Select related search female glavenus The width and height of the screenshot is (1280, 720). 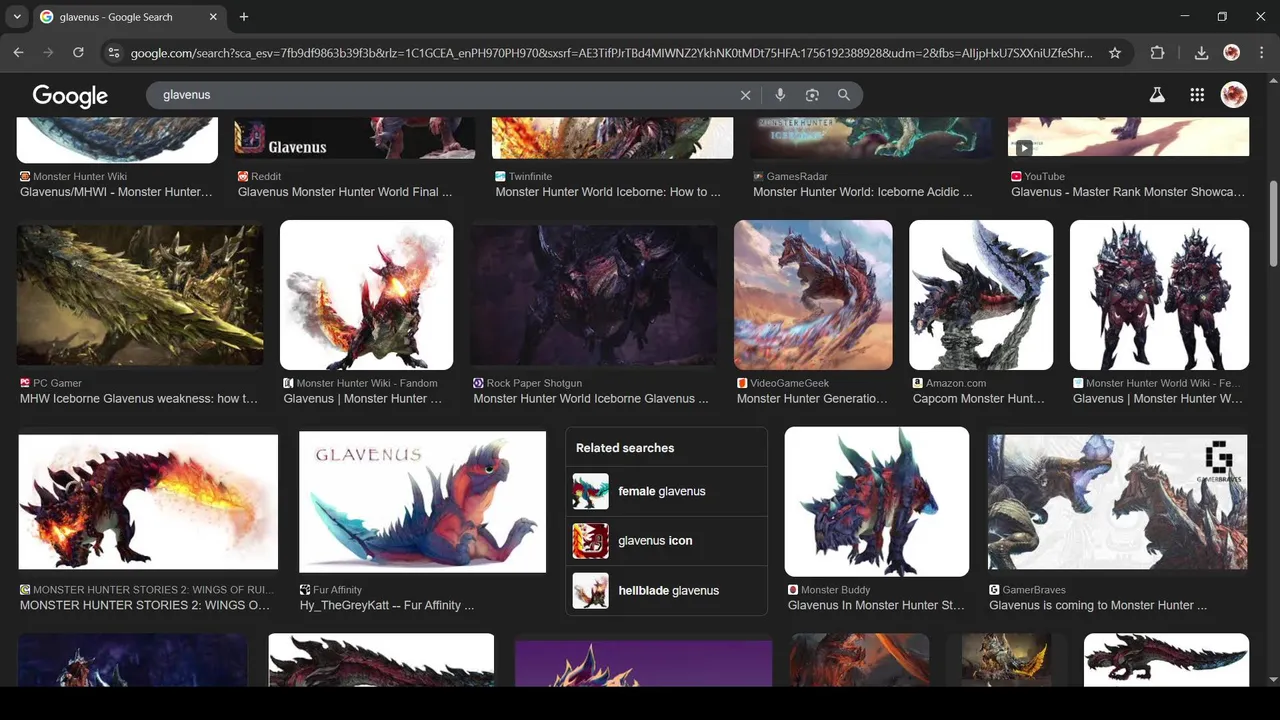coord(666,491)
